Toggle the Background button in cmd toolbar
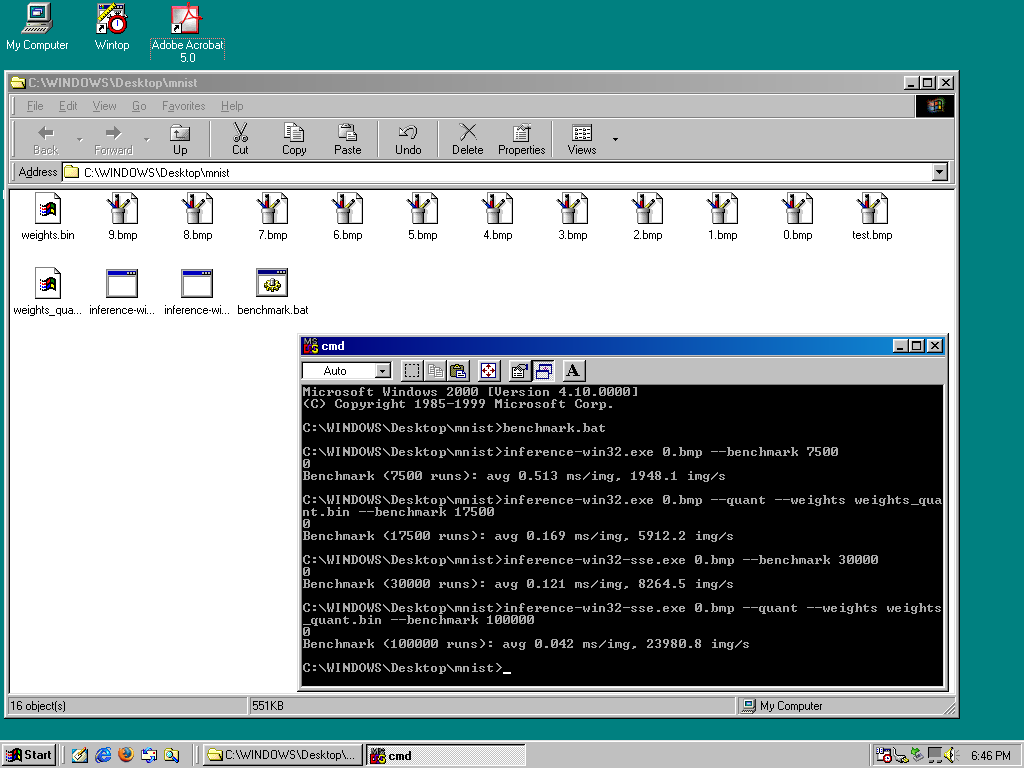The width and height of the screenshot is (1024, 768). point(543,371)
